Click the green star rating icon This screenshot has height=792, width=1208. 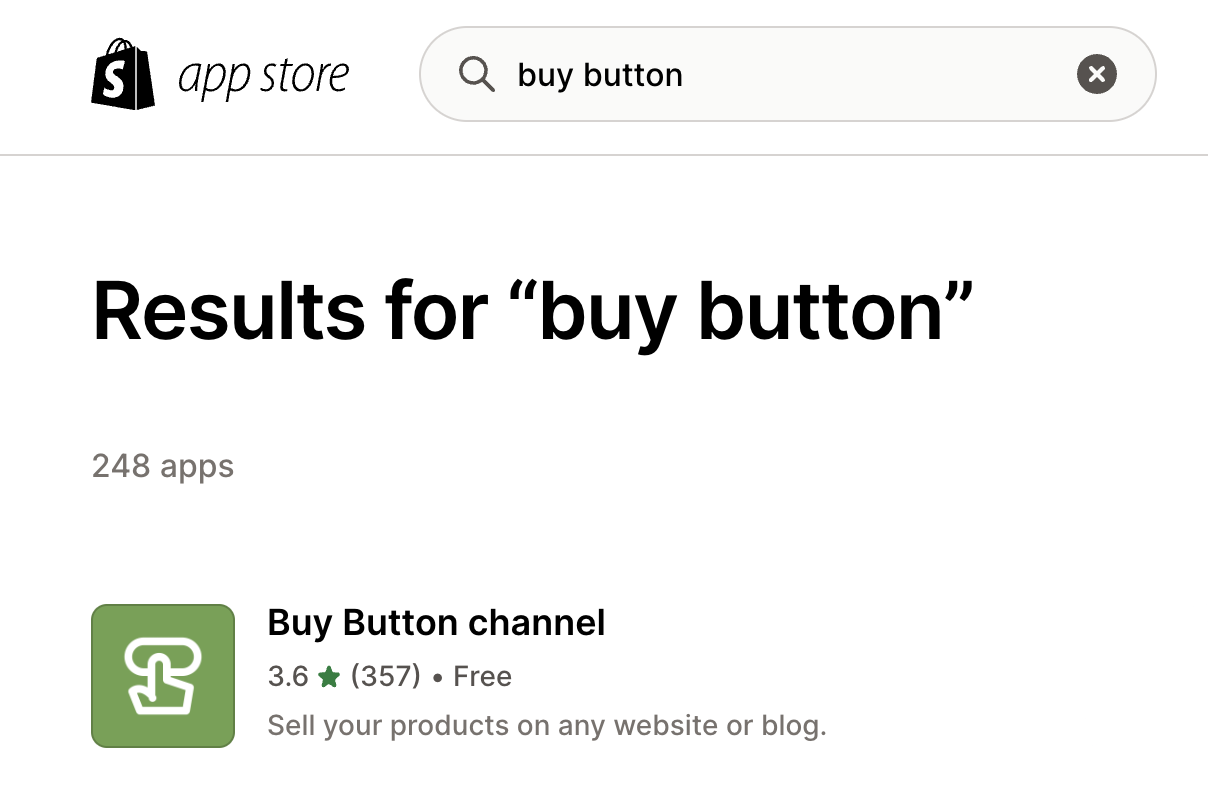click(329, 678)
